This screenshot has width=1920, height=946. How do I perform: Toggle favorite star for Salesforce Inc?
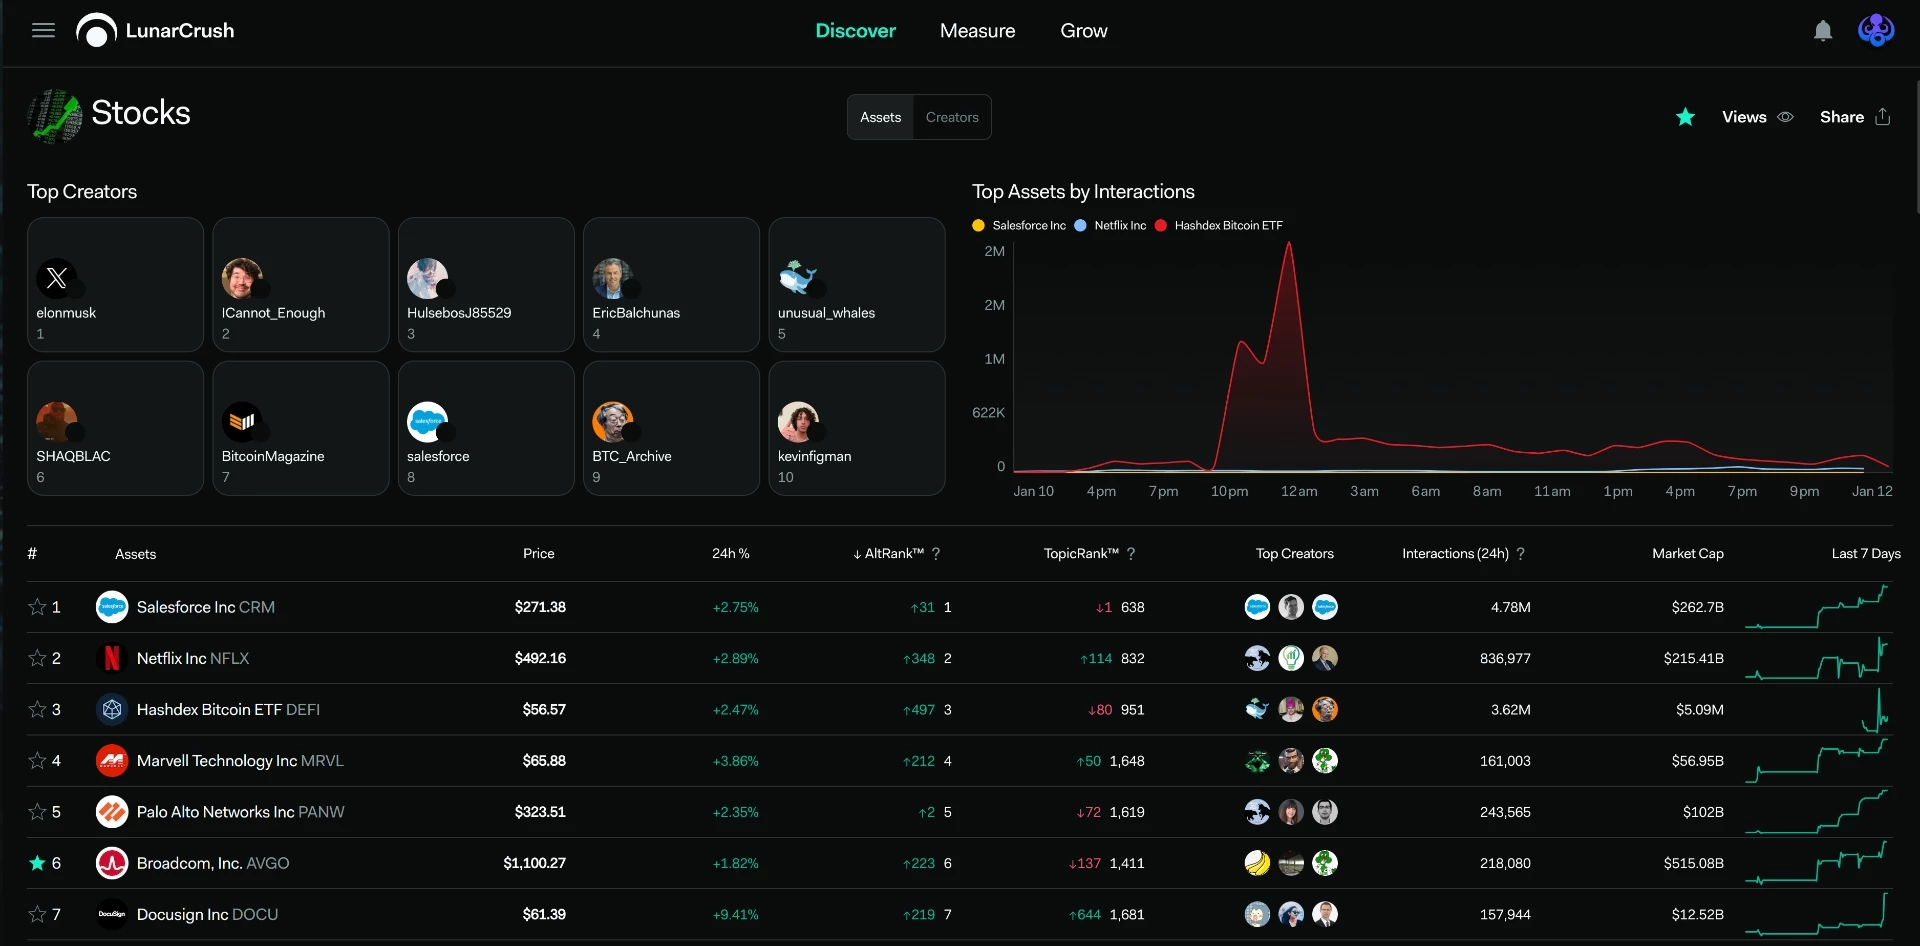tap(37, 607)
